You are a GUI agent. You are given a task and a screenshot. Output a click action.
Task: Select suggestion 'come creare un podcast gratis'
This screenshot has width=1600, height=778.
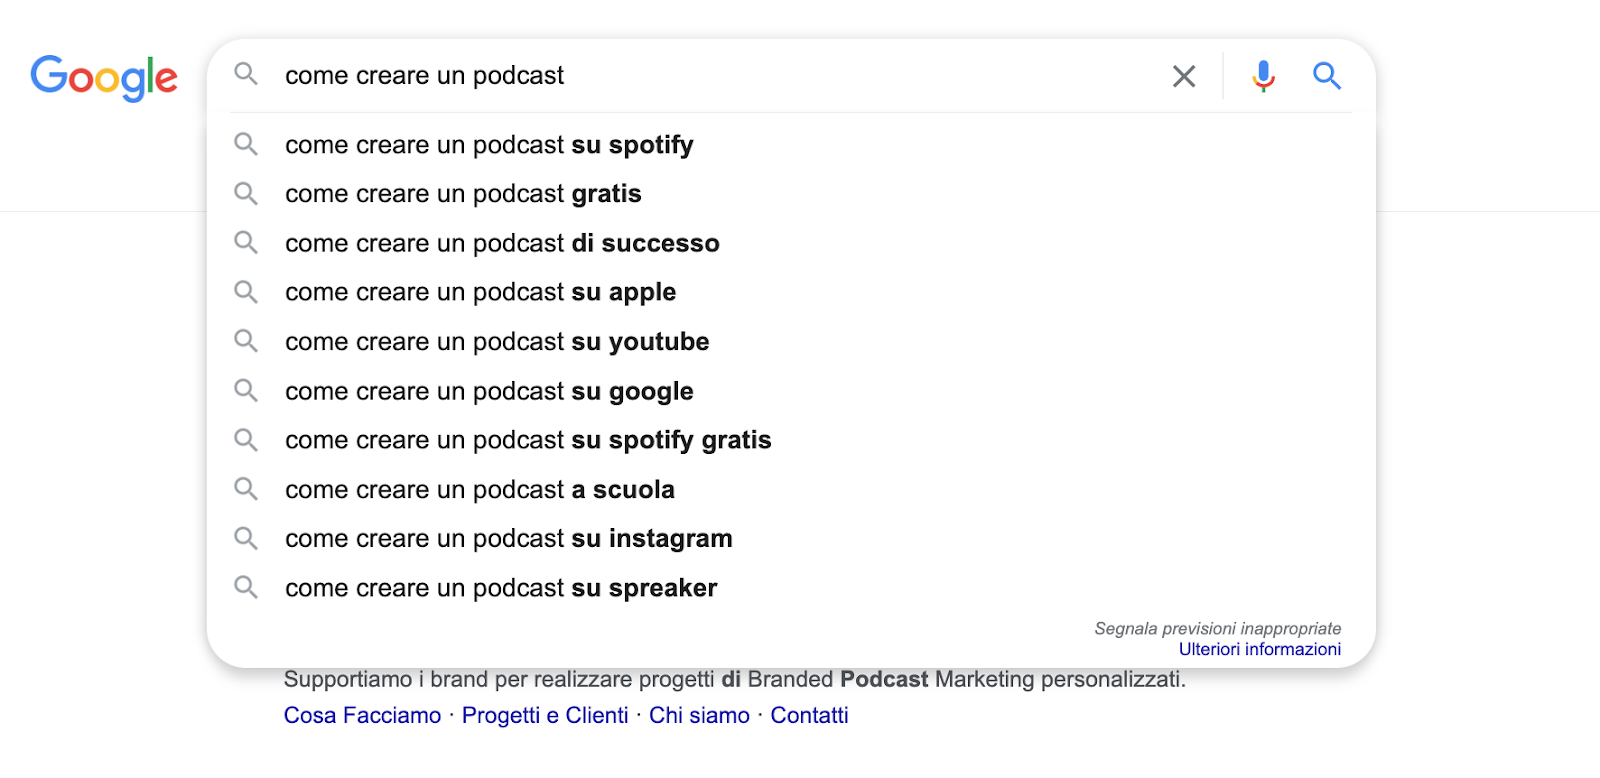791,194
